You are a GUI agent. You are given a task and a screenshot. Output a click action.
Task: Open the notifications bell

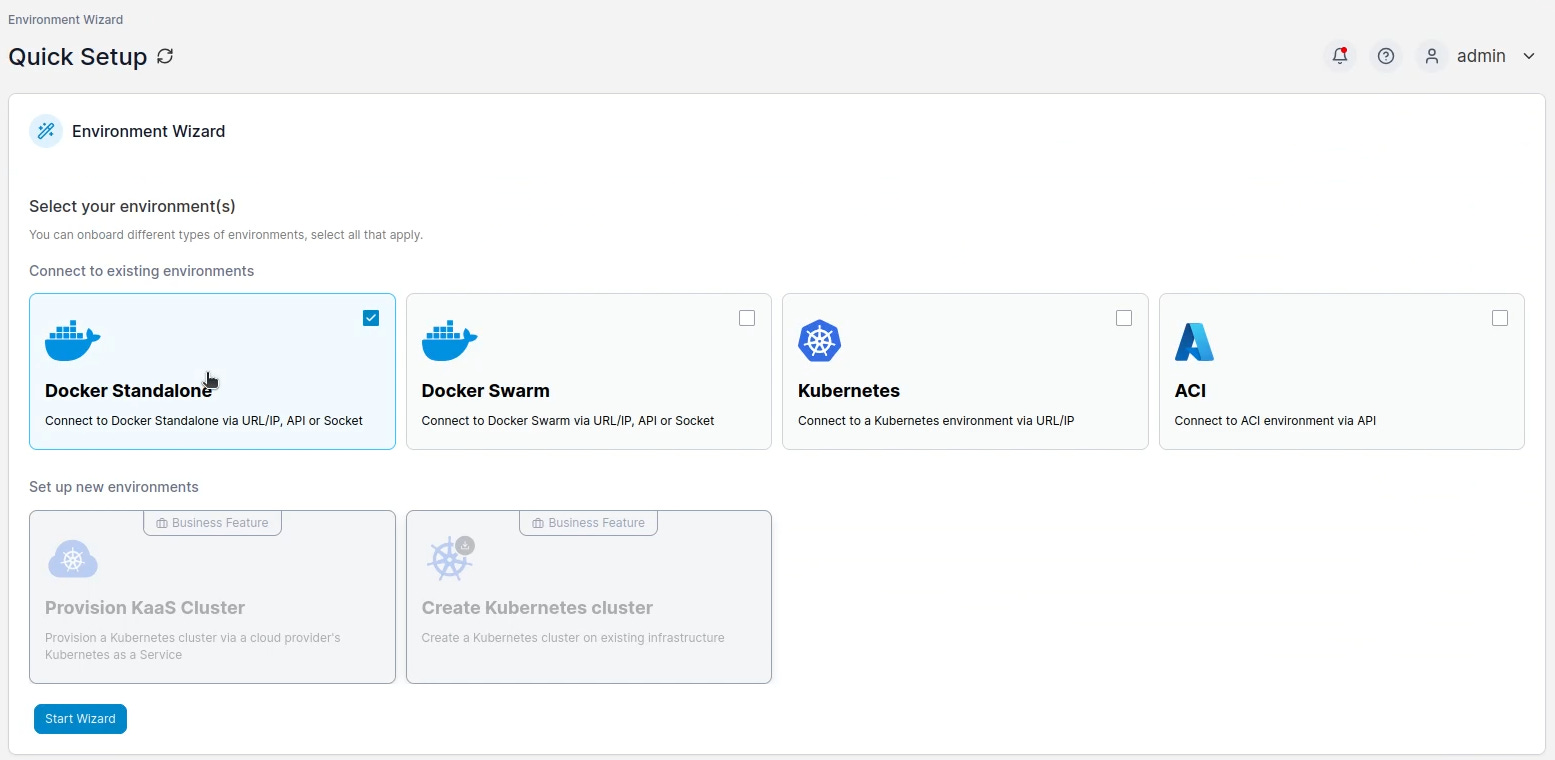1340,56
